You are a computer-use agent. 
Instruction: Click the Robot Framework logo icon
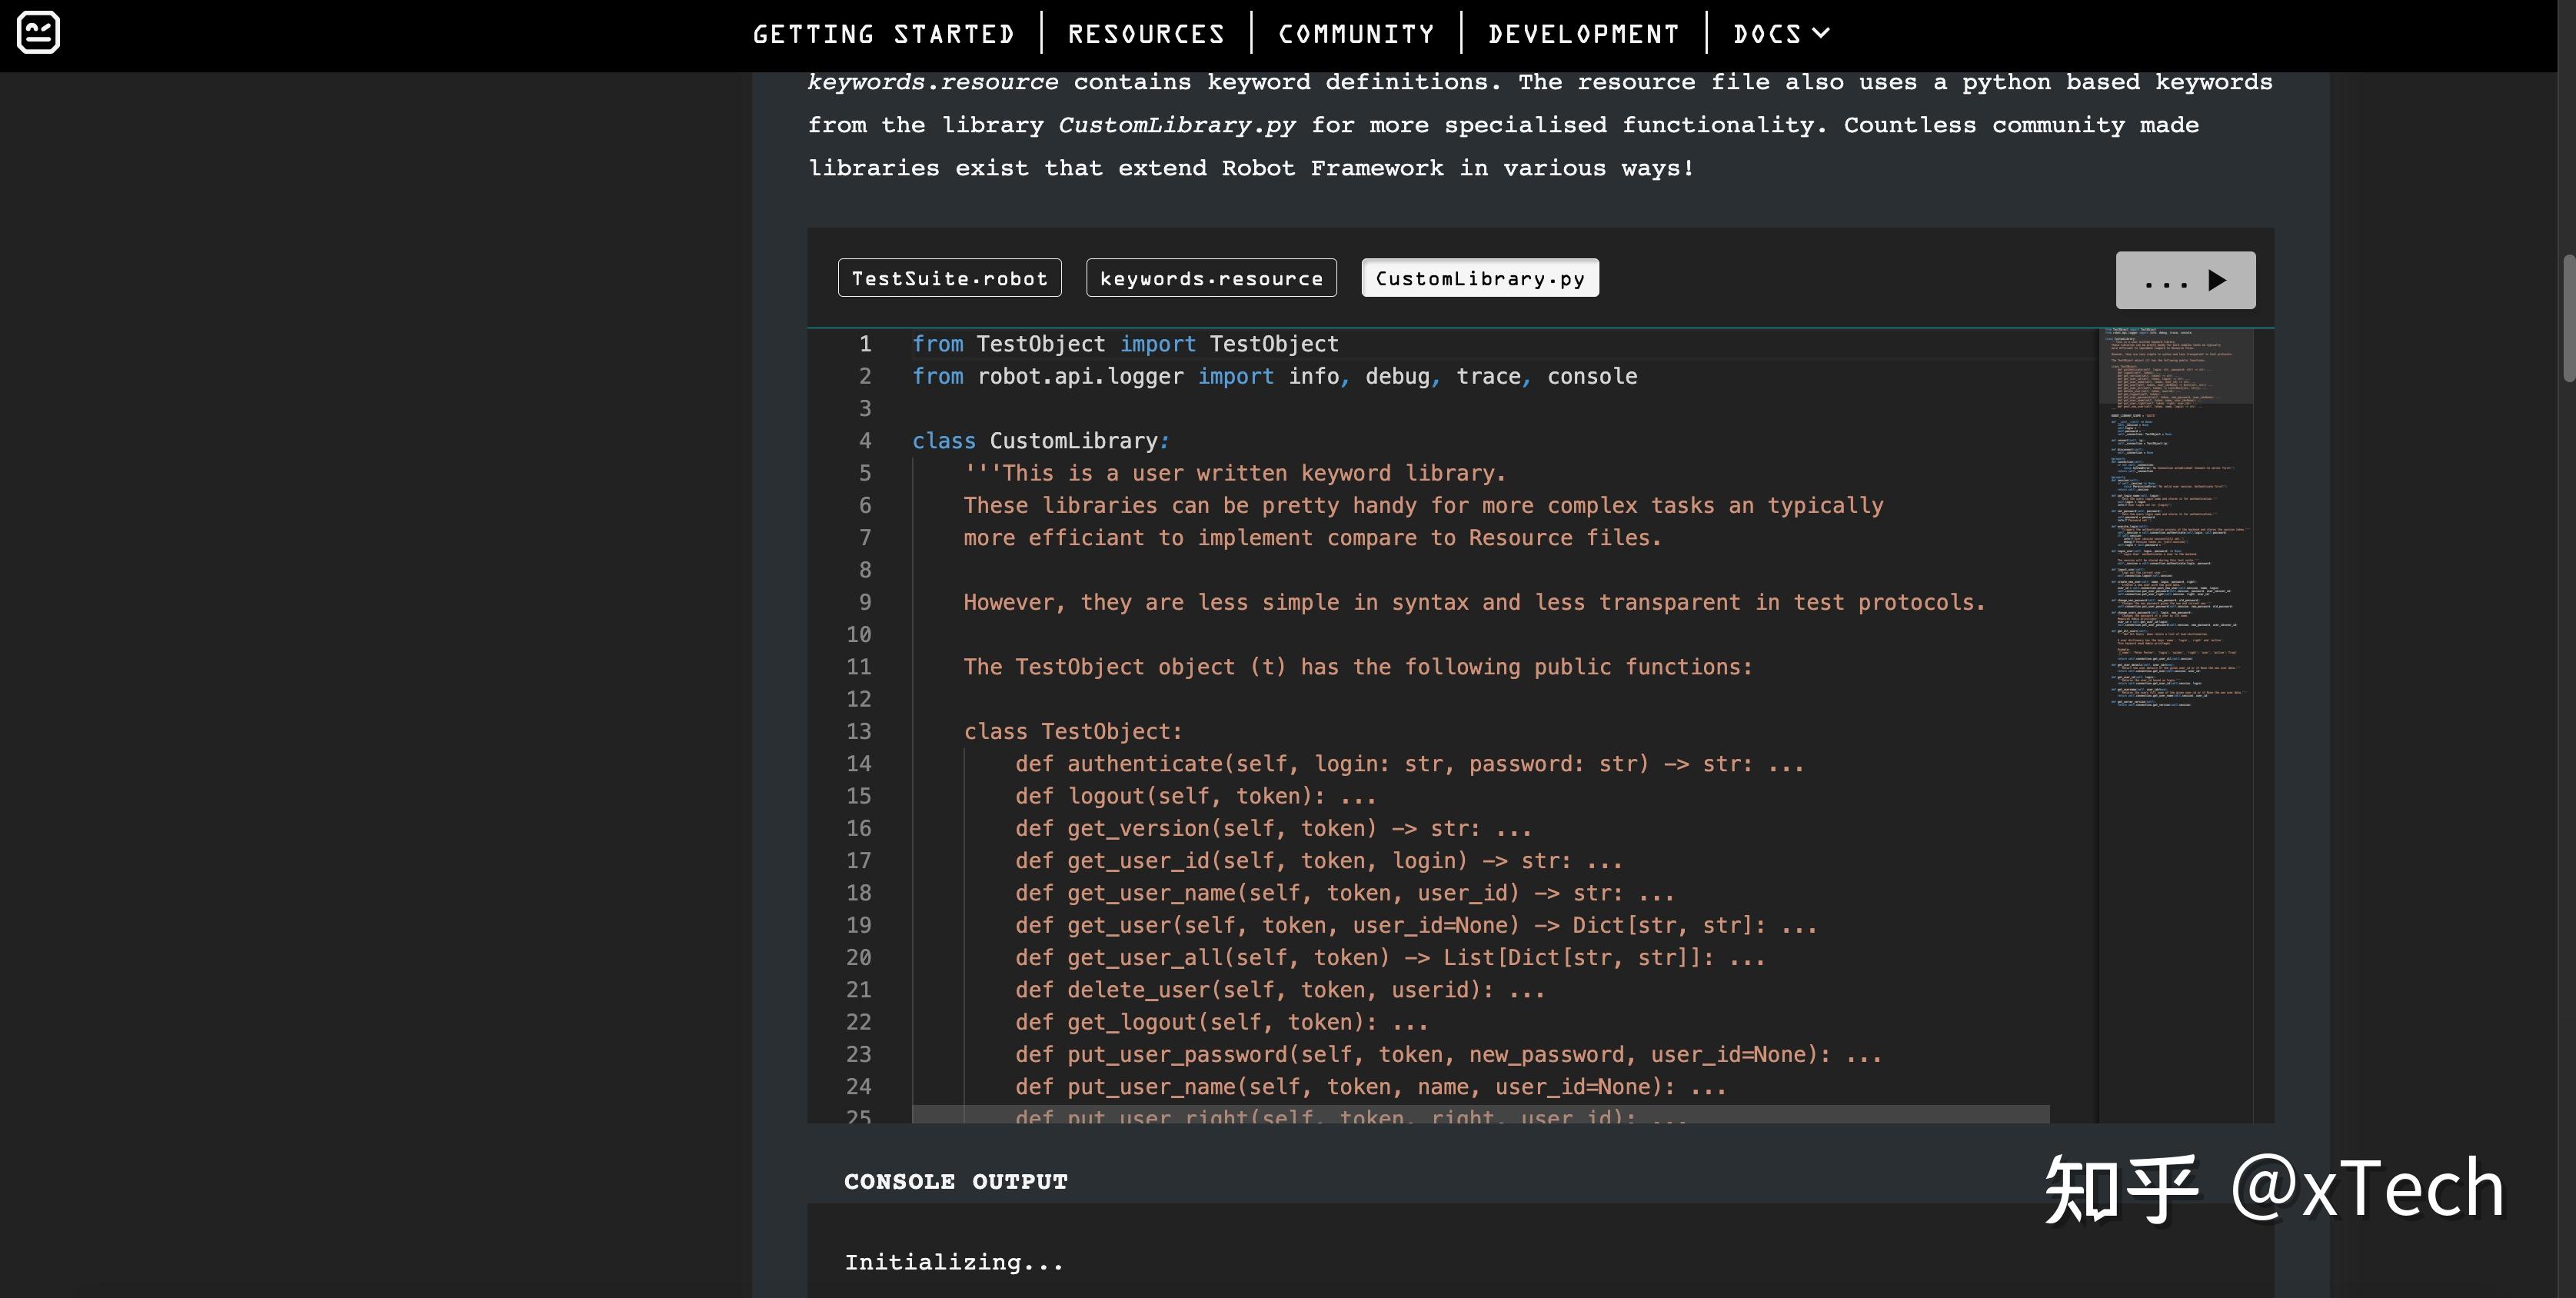[x=39, y=33]
